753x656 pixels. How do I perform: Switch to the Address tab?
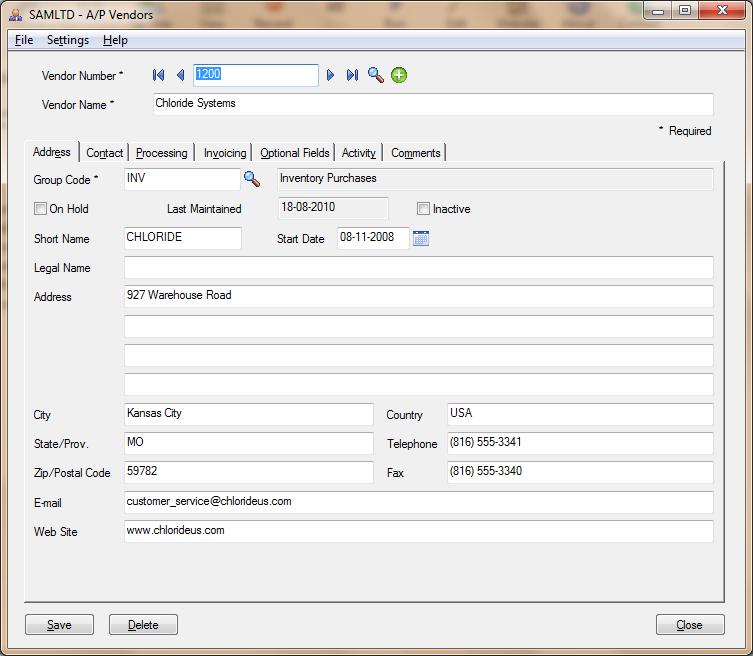(x=51, y=152)
